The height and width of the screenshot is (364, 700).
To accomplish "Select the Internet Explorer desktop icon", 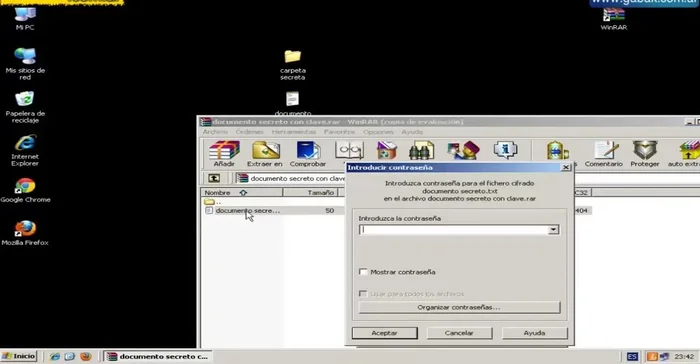I will (25, 151).
